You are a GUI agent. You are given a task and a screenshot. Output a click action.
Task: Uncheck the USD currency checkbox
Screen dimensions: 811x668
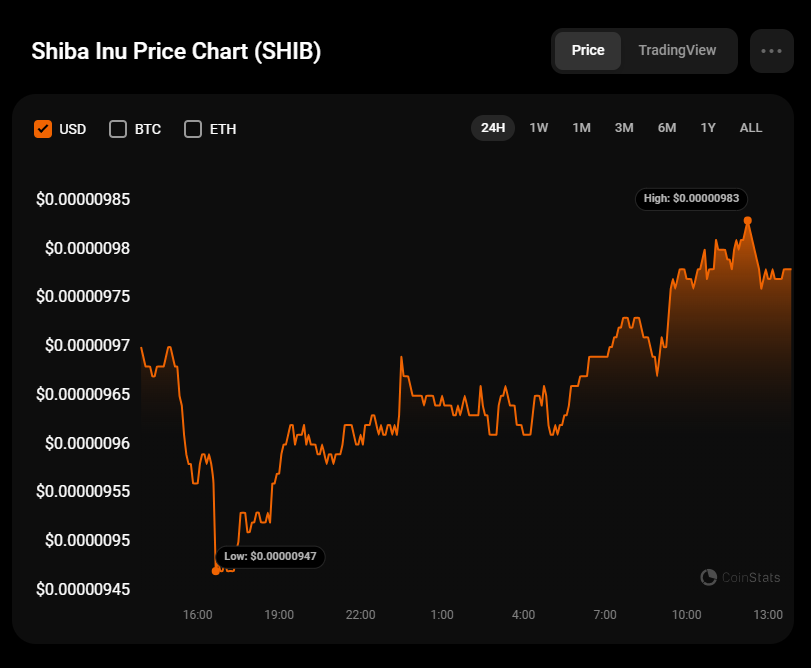coord(43,129)
